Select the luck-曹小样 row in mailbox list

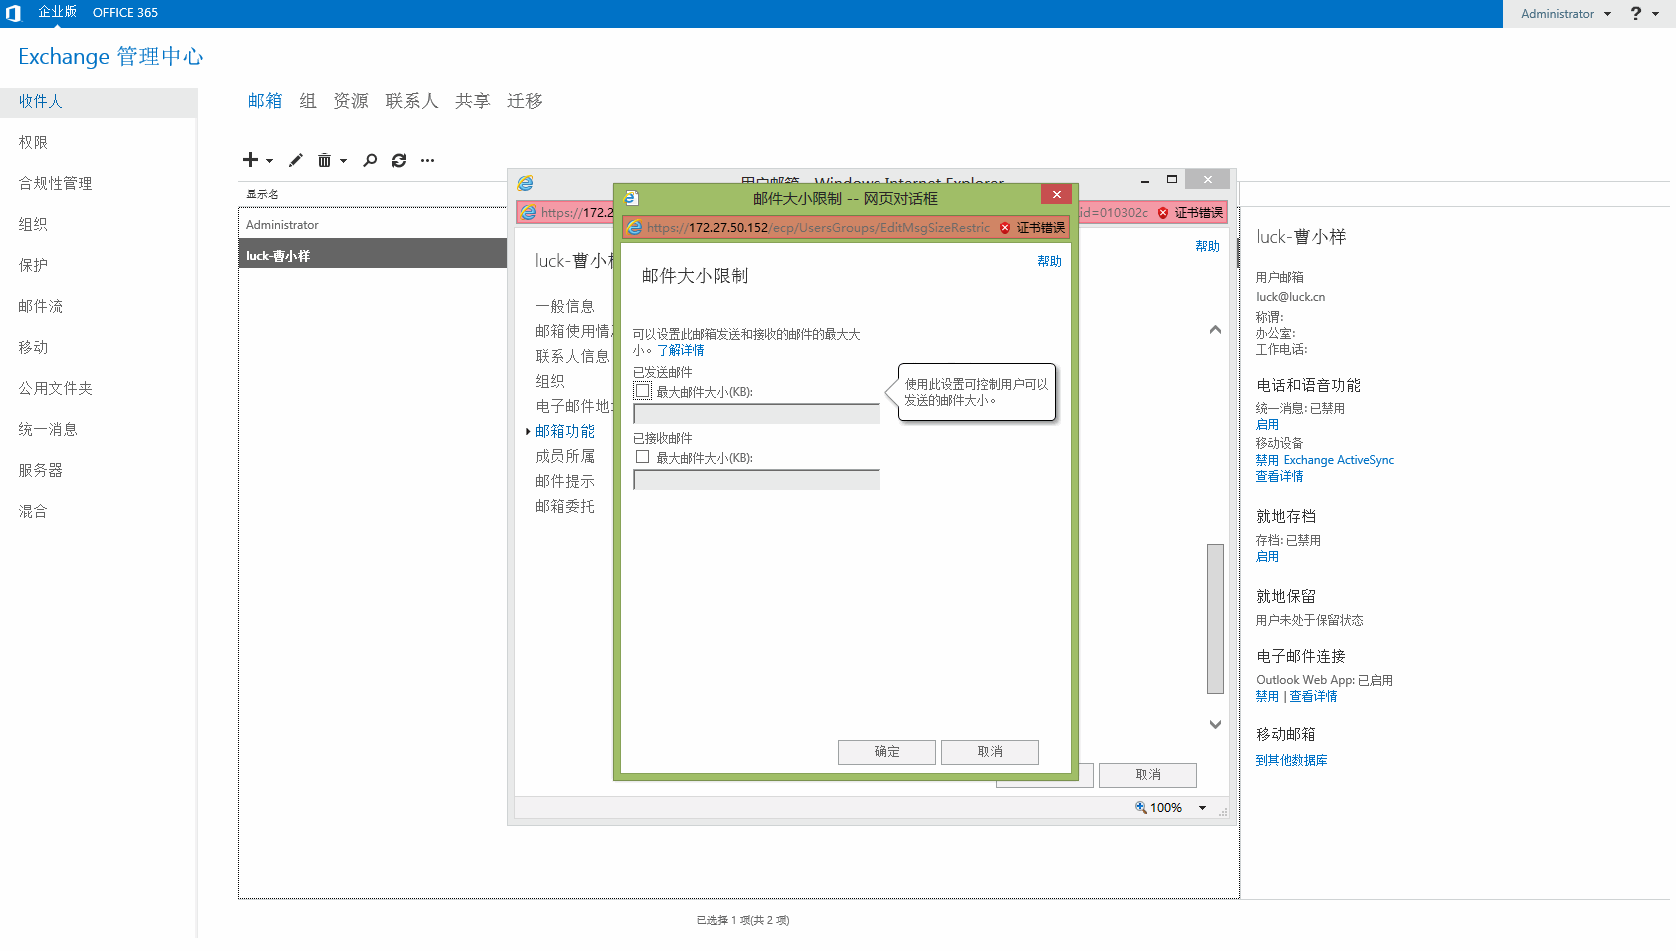pos(373,255)
